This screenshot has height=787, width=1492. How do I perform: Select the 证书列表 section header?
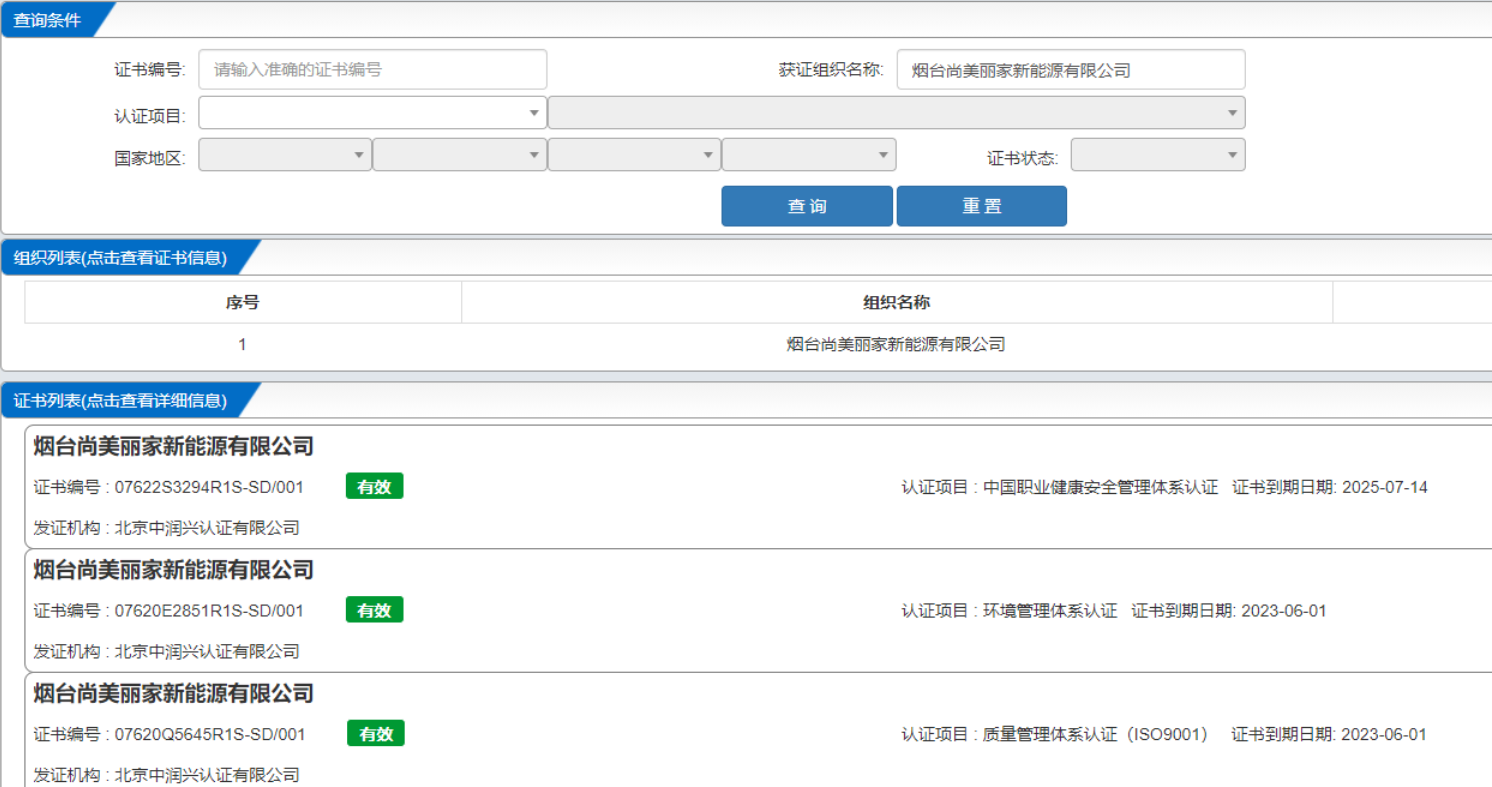(x=120, y=401)
